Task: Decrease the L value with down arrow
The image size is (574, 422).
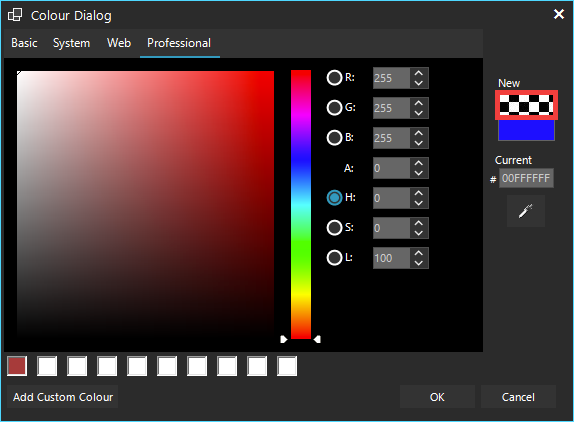Action: click(x=419, y=263)
